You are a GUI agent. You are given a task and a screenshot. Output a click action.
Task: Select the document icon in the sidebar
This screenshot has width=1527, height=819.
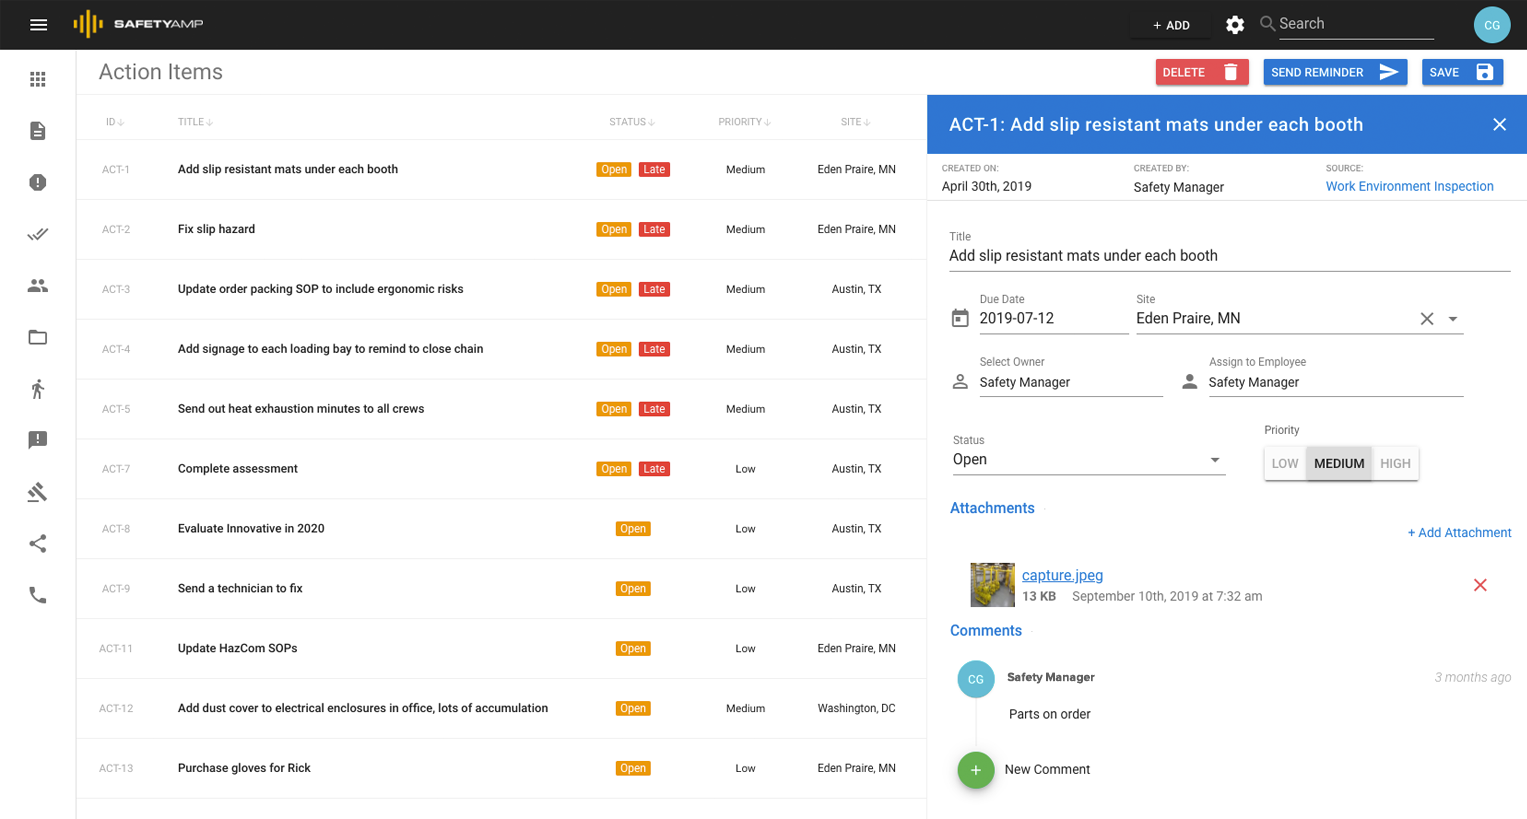[x=38, y=131]
